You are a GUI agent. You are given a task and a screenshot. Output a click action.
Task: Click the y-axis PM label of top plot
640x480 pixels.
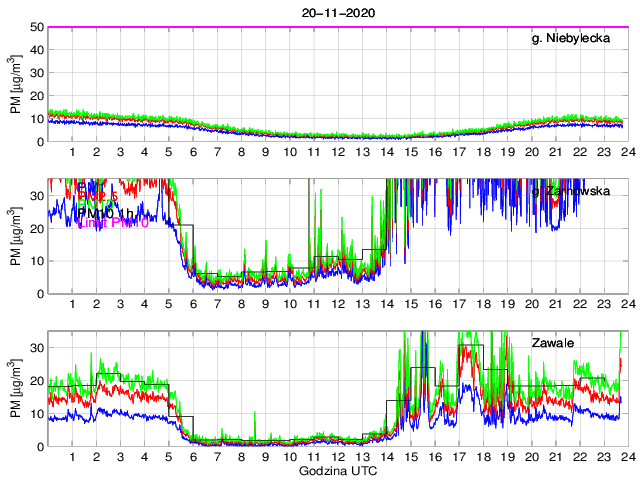pos(15,84)
